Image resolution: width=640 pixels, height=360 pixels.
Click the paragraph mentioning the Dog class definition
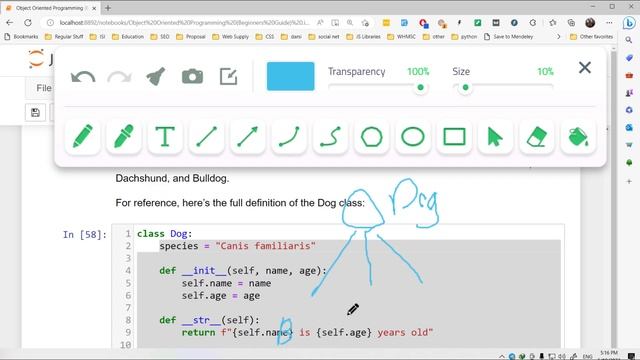pyautogui.click(x=240, y=203)
